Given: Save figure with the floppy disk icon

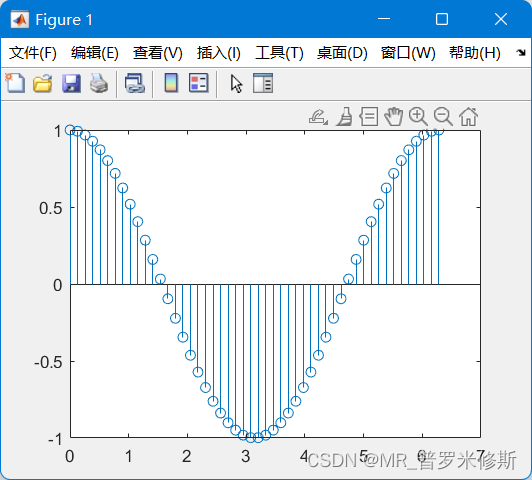Looking at the screenshot, I should (x=71, y=83).
